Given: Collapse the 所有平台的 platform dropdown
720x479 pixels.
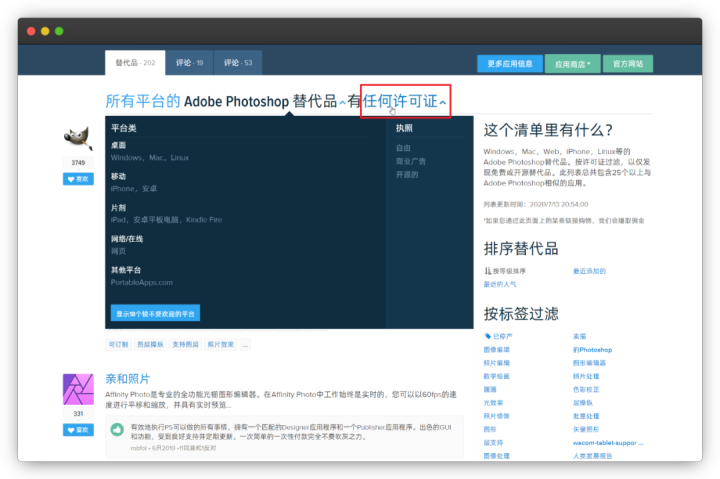Looking at the screenshot, I should pyautogui.click(x=143, y=101).
